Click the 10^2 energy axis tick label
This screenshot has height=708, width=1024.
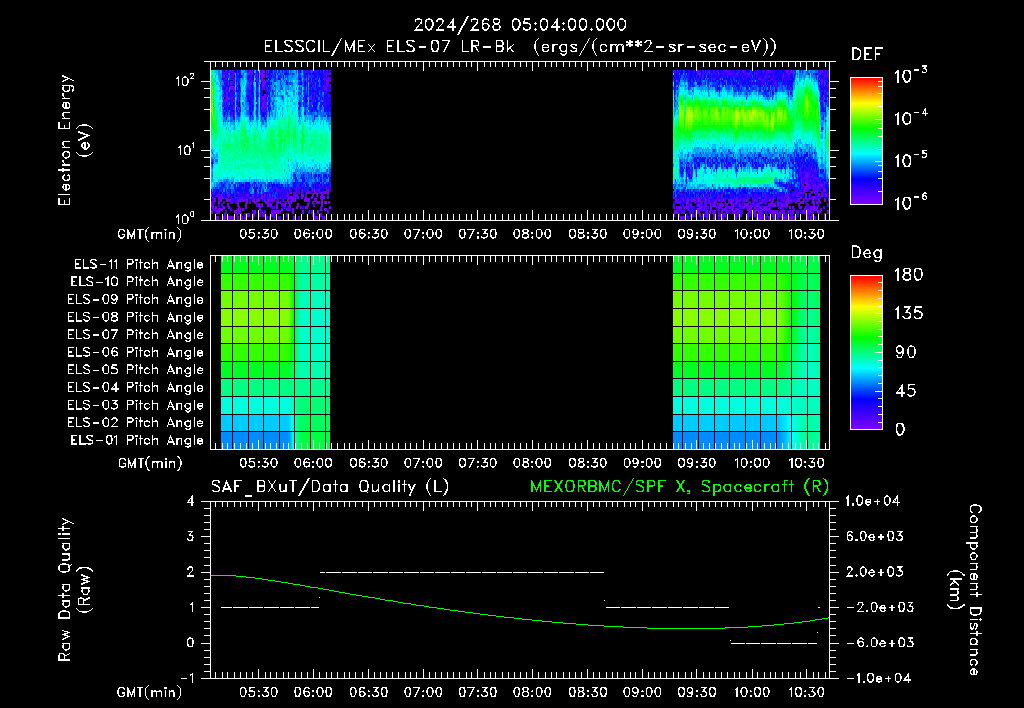(x=185, y=80)
